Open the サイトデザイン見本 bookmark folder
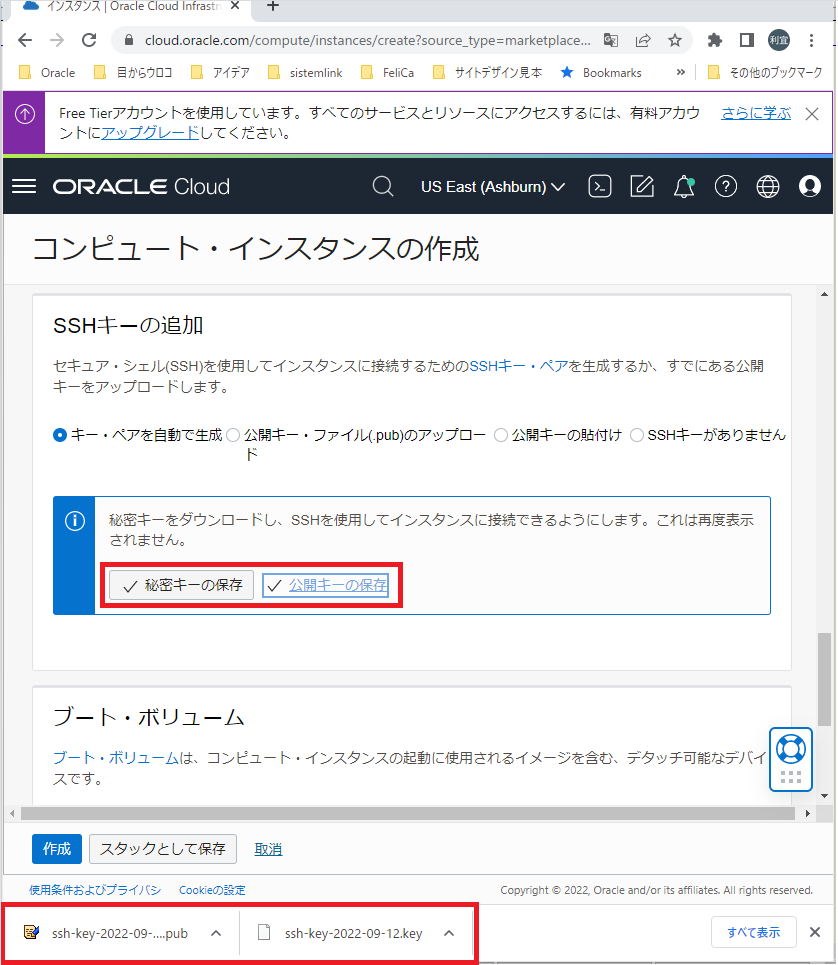Viewport: 838px width, 965px height. pyautogui.click(x=487, y=73)
